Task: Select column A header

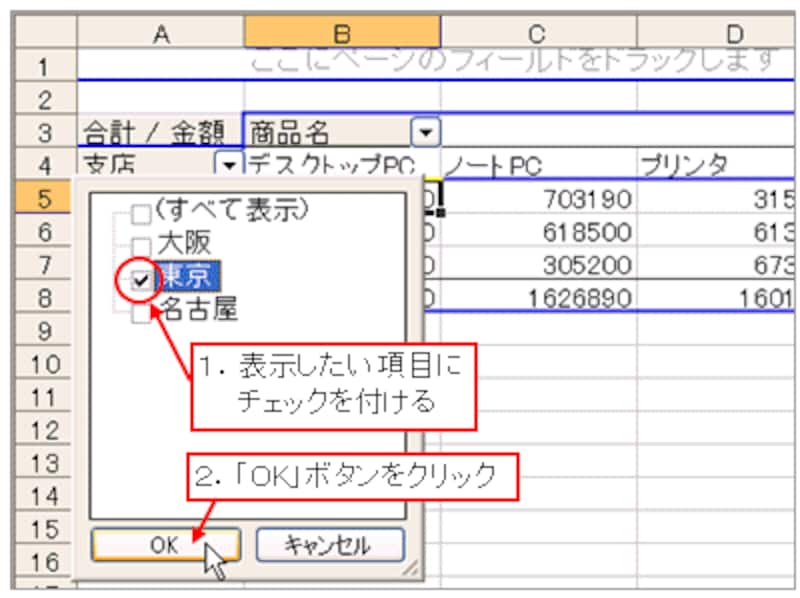Action: [x=160, y=34]
